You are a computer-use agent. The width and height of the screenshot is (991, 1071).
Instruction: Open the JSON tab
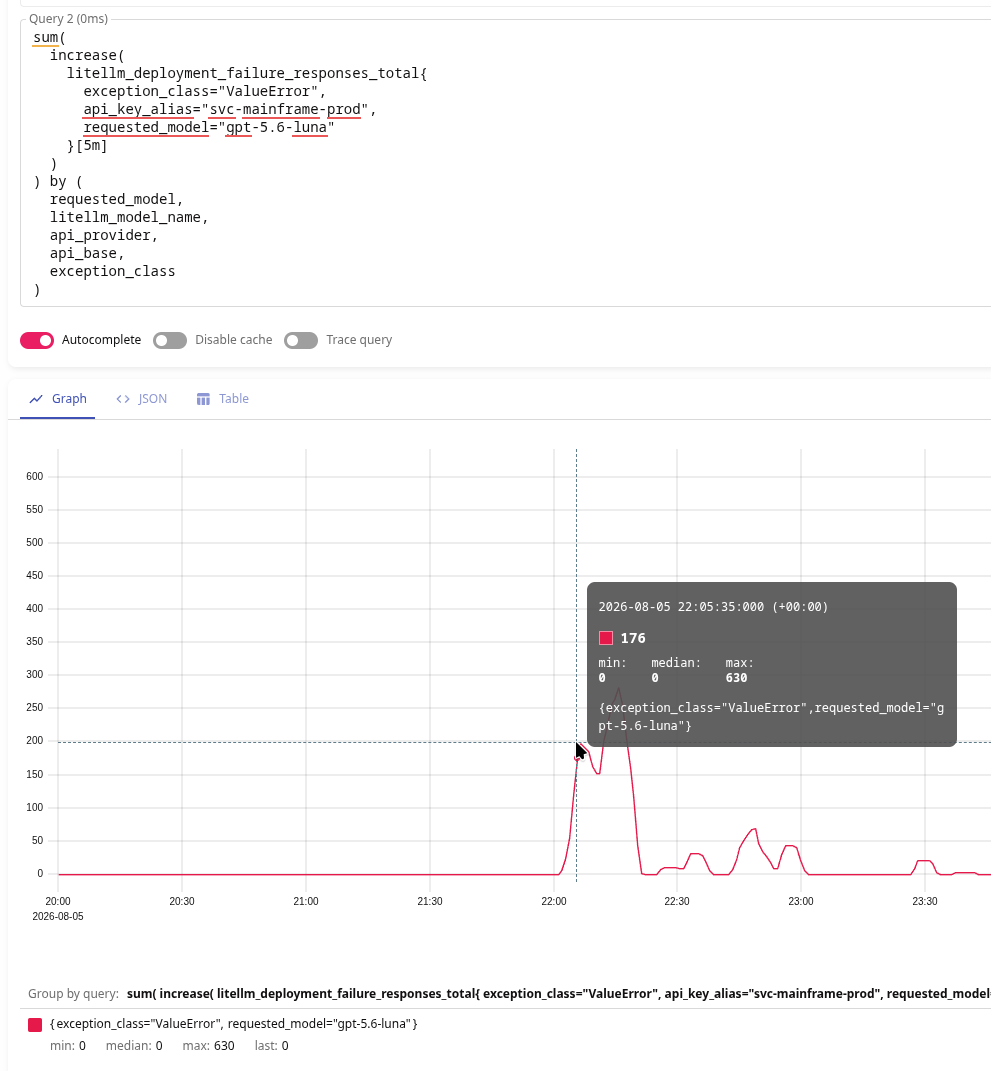click(141, 399)
